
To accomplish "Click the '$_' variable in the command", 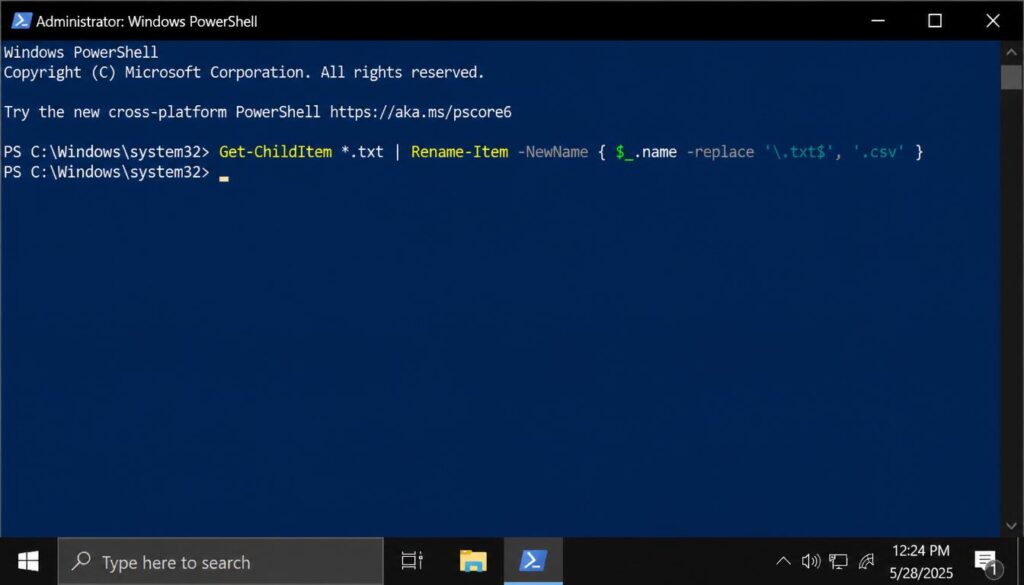I will pyautogui.click(x=624, y=152).
